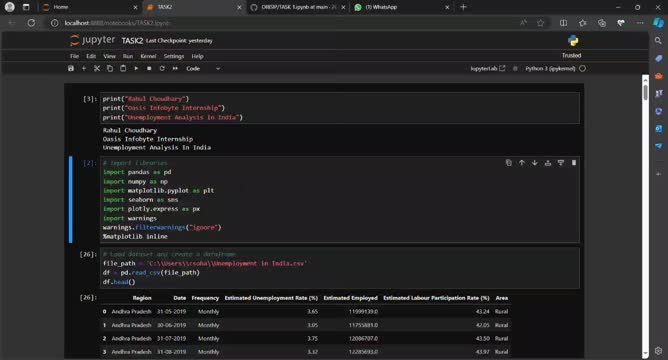Open the Kernel menu
This screenshot has height=360, width=668.
tap(148, 56)
